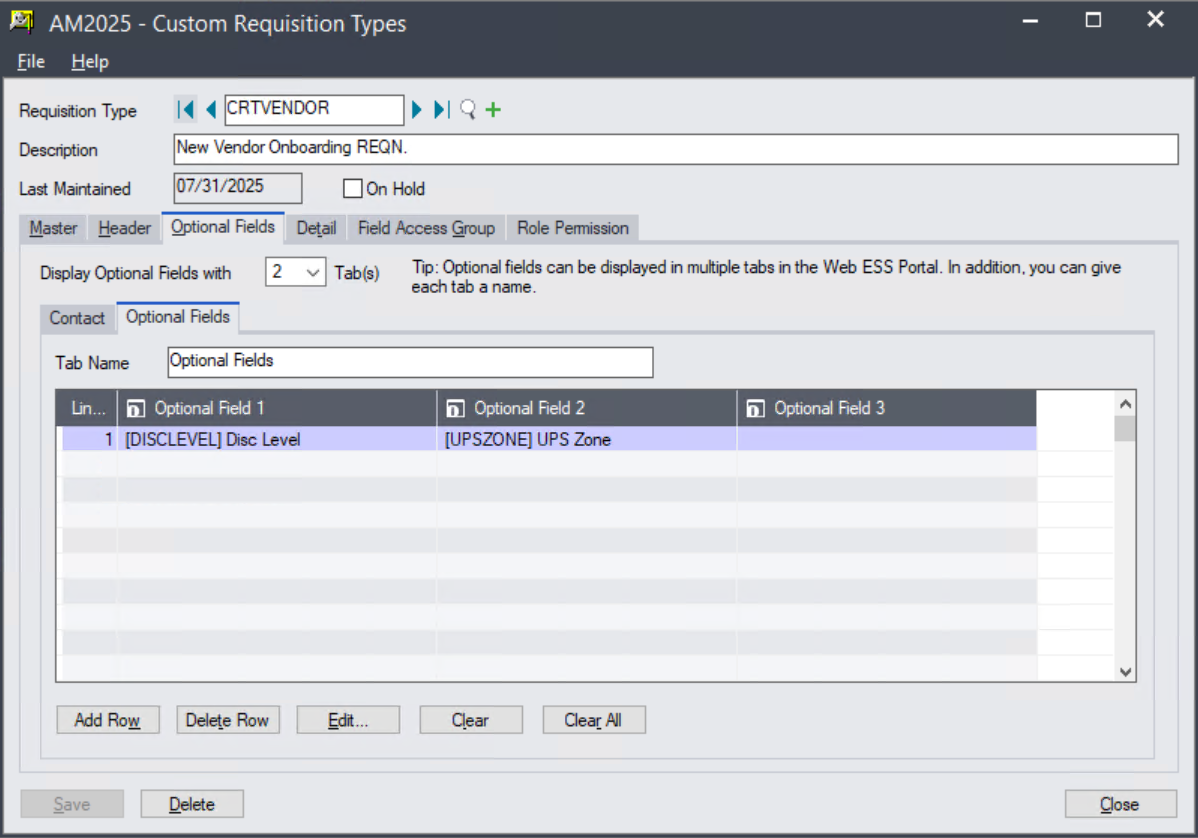Select the inner Optional Fields sub-tab

178,317
